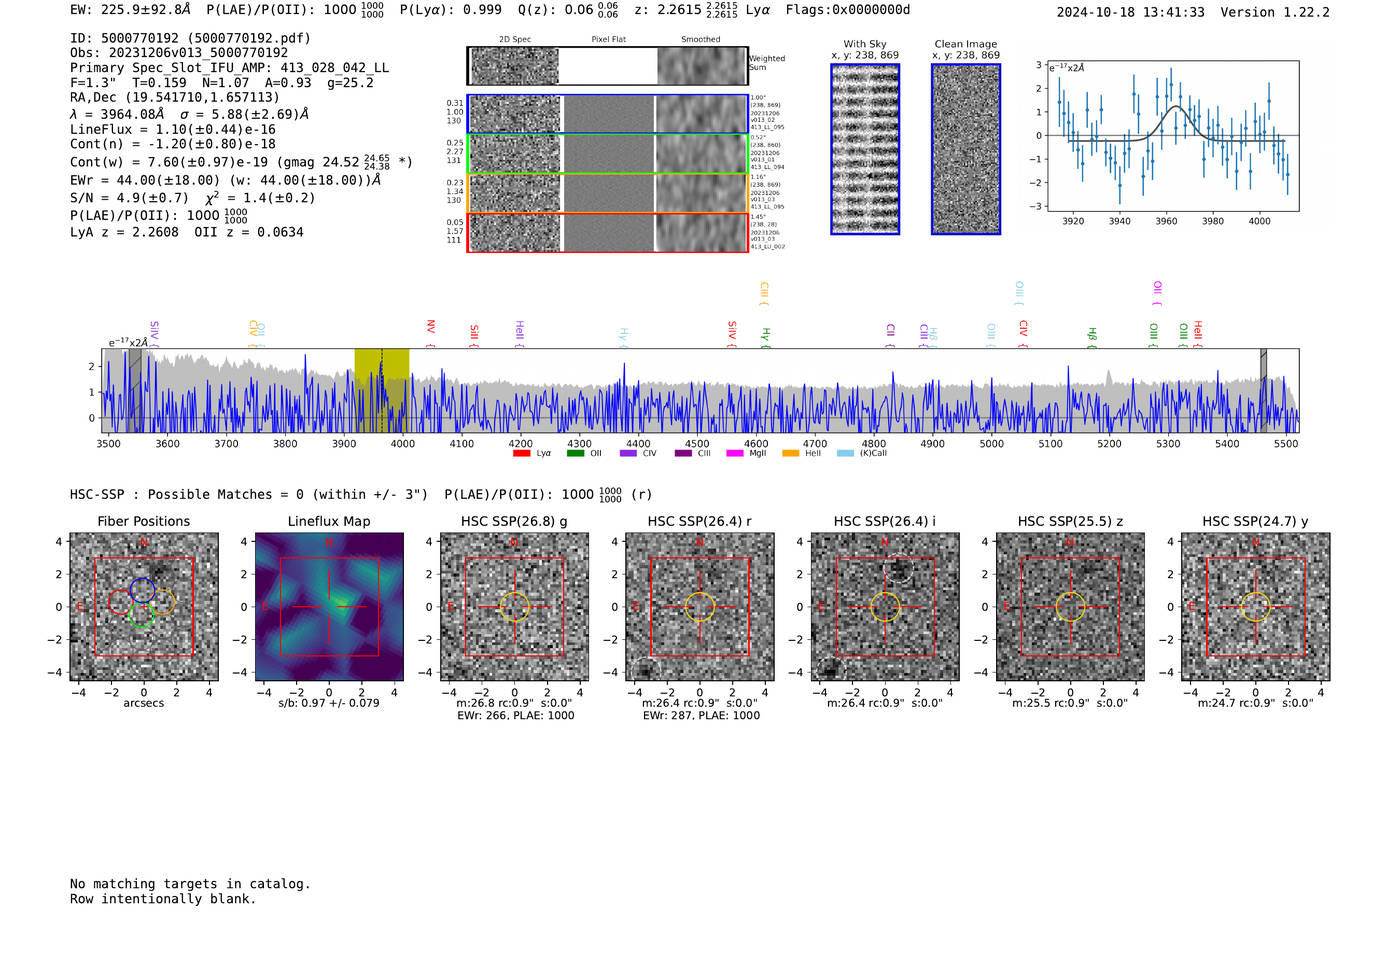Click the Clean Image cutout
Screen dimensions: 1400x953
coord(966,149)
